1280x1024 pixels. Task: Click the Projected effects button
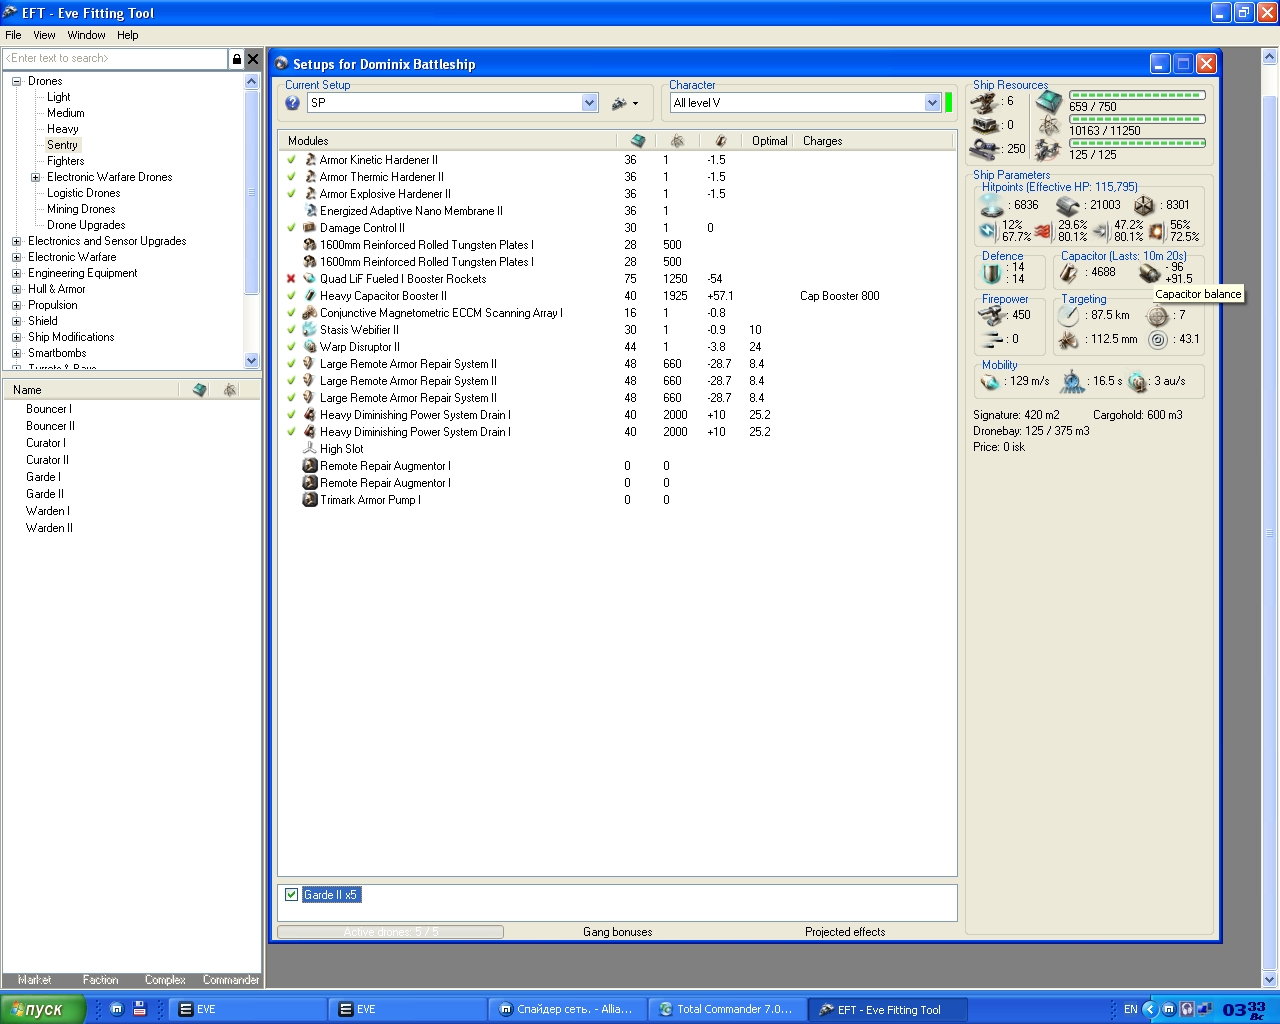[x=845, y=932]
